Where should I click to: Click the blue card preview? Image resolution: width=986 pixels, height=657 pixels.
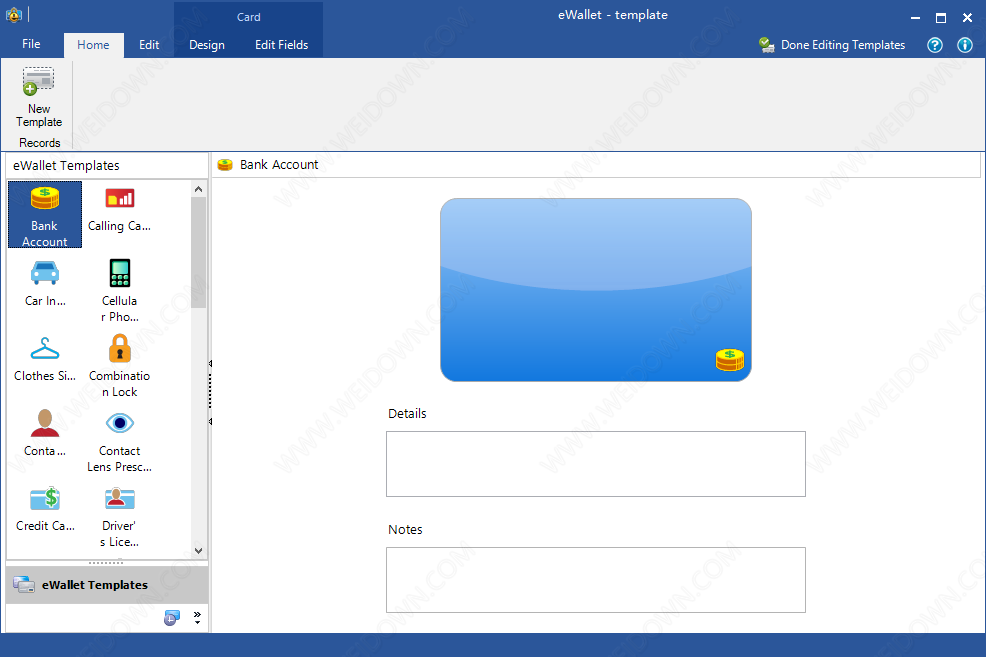[x=595, y=290]
